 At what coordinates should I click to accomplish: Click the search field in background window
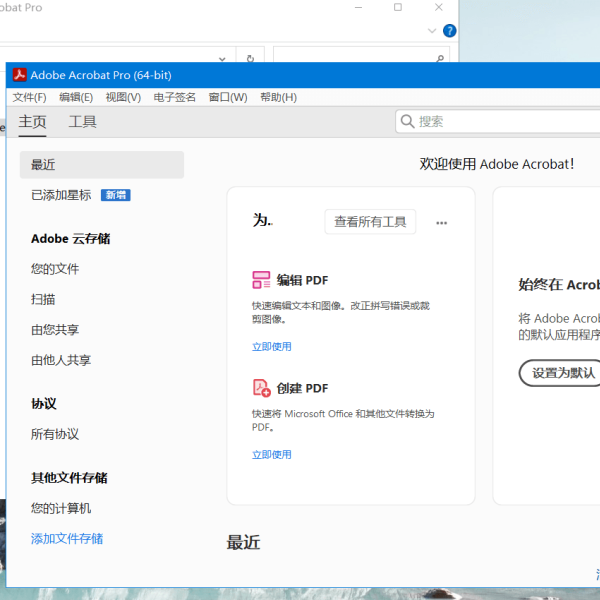(x=361, y=54)
